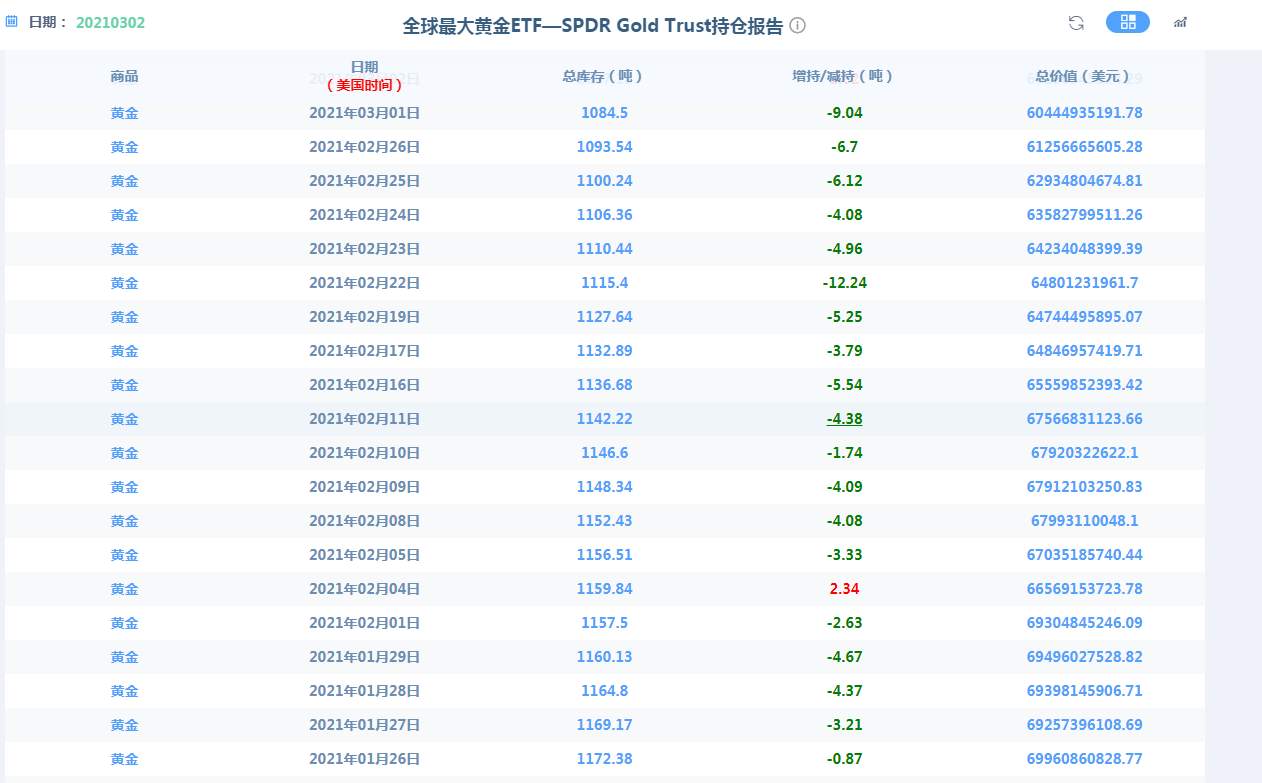1262x783 pixels.
Task: Click total value 64234048399.39
Action: click(x=1084, y=249)
